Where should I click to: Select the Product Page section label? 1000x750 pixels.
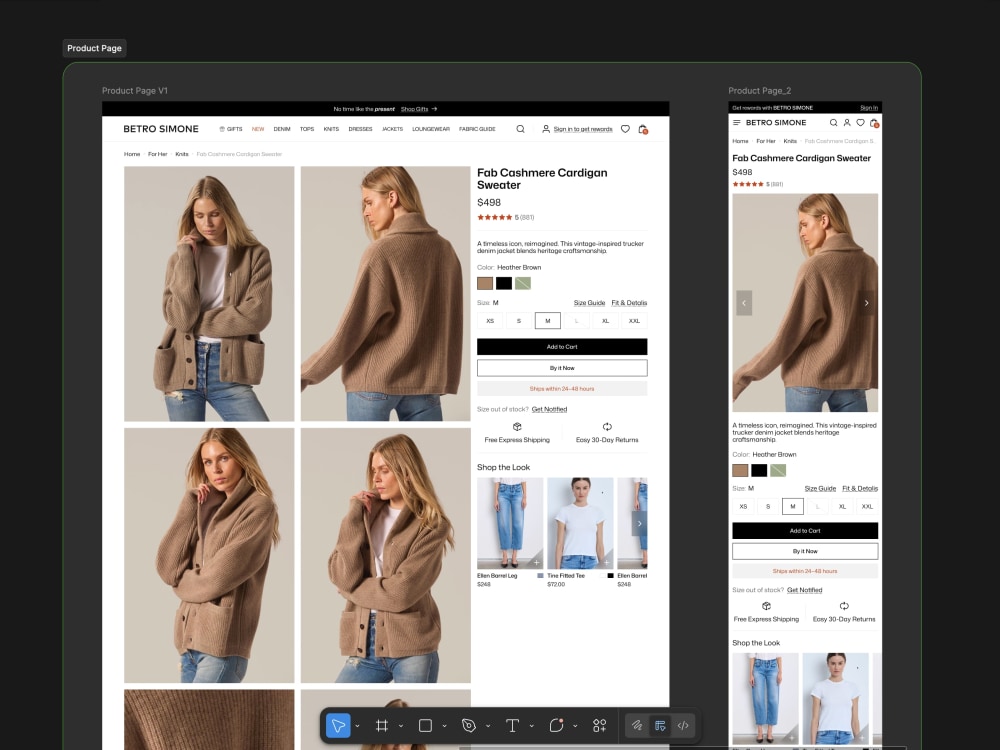[94, 48]
